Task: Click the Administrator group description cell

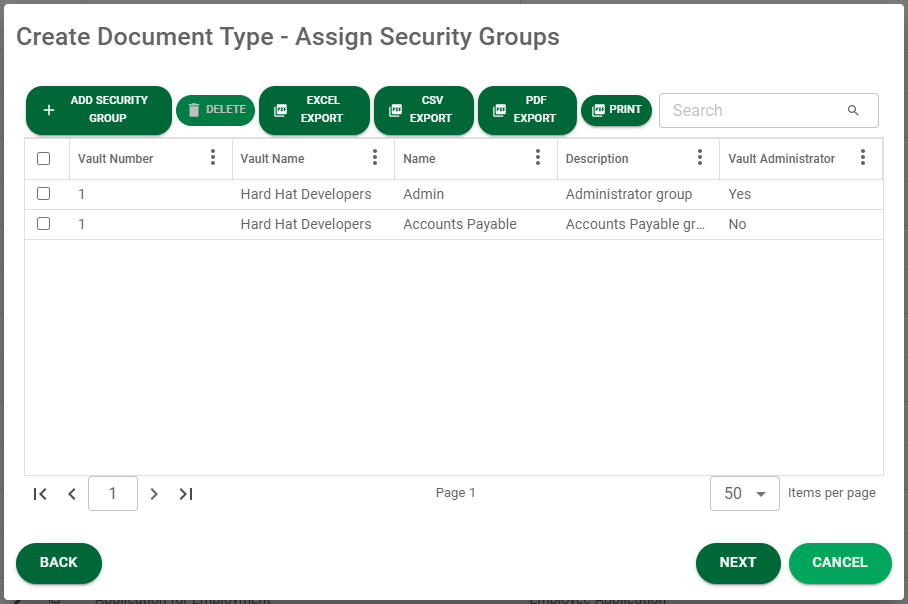Action: click(628, 194)
